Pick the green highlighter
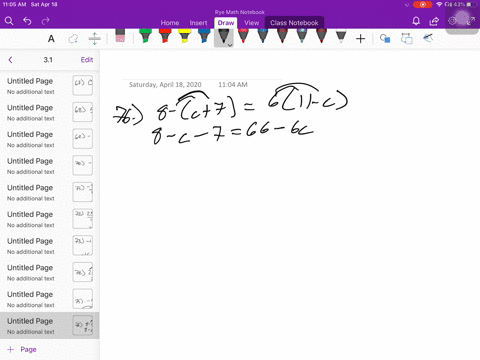This screenshot has width=480, height=360. coord(145,36)
